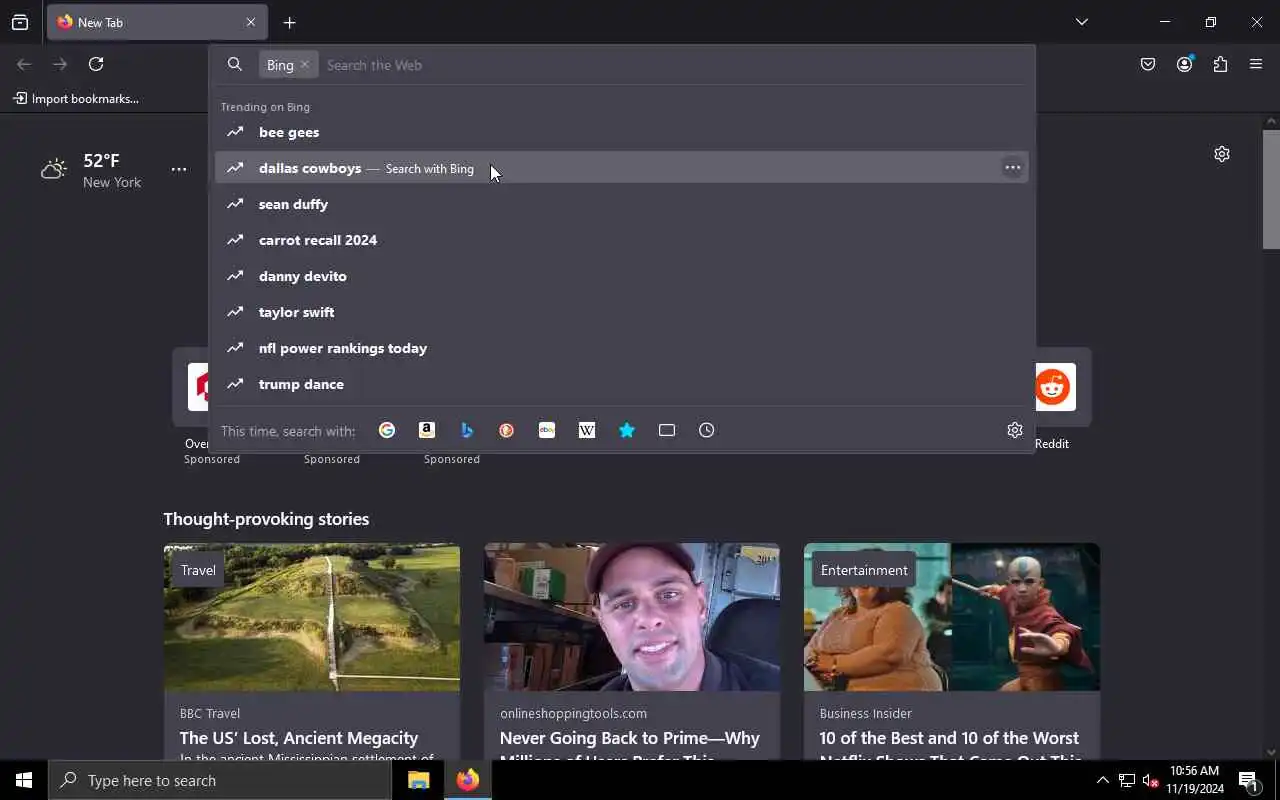Open the taskbar clock showing 10:56 AM
The height and width of the screenshot is (800, 1280).
(x=1194, y=780)
